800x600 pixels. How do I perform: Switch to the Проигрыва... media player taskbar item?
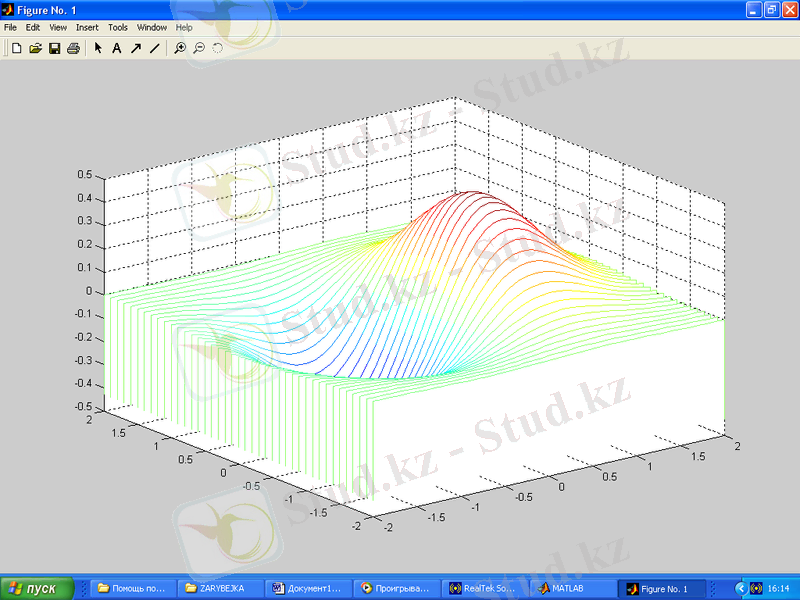point(397,589)
